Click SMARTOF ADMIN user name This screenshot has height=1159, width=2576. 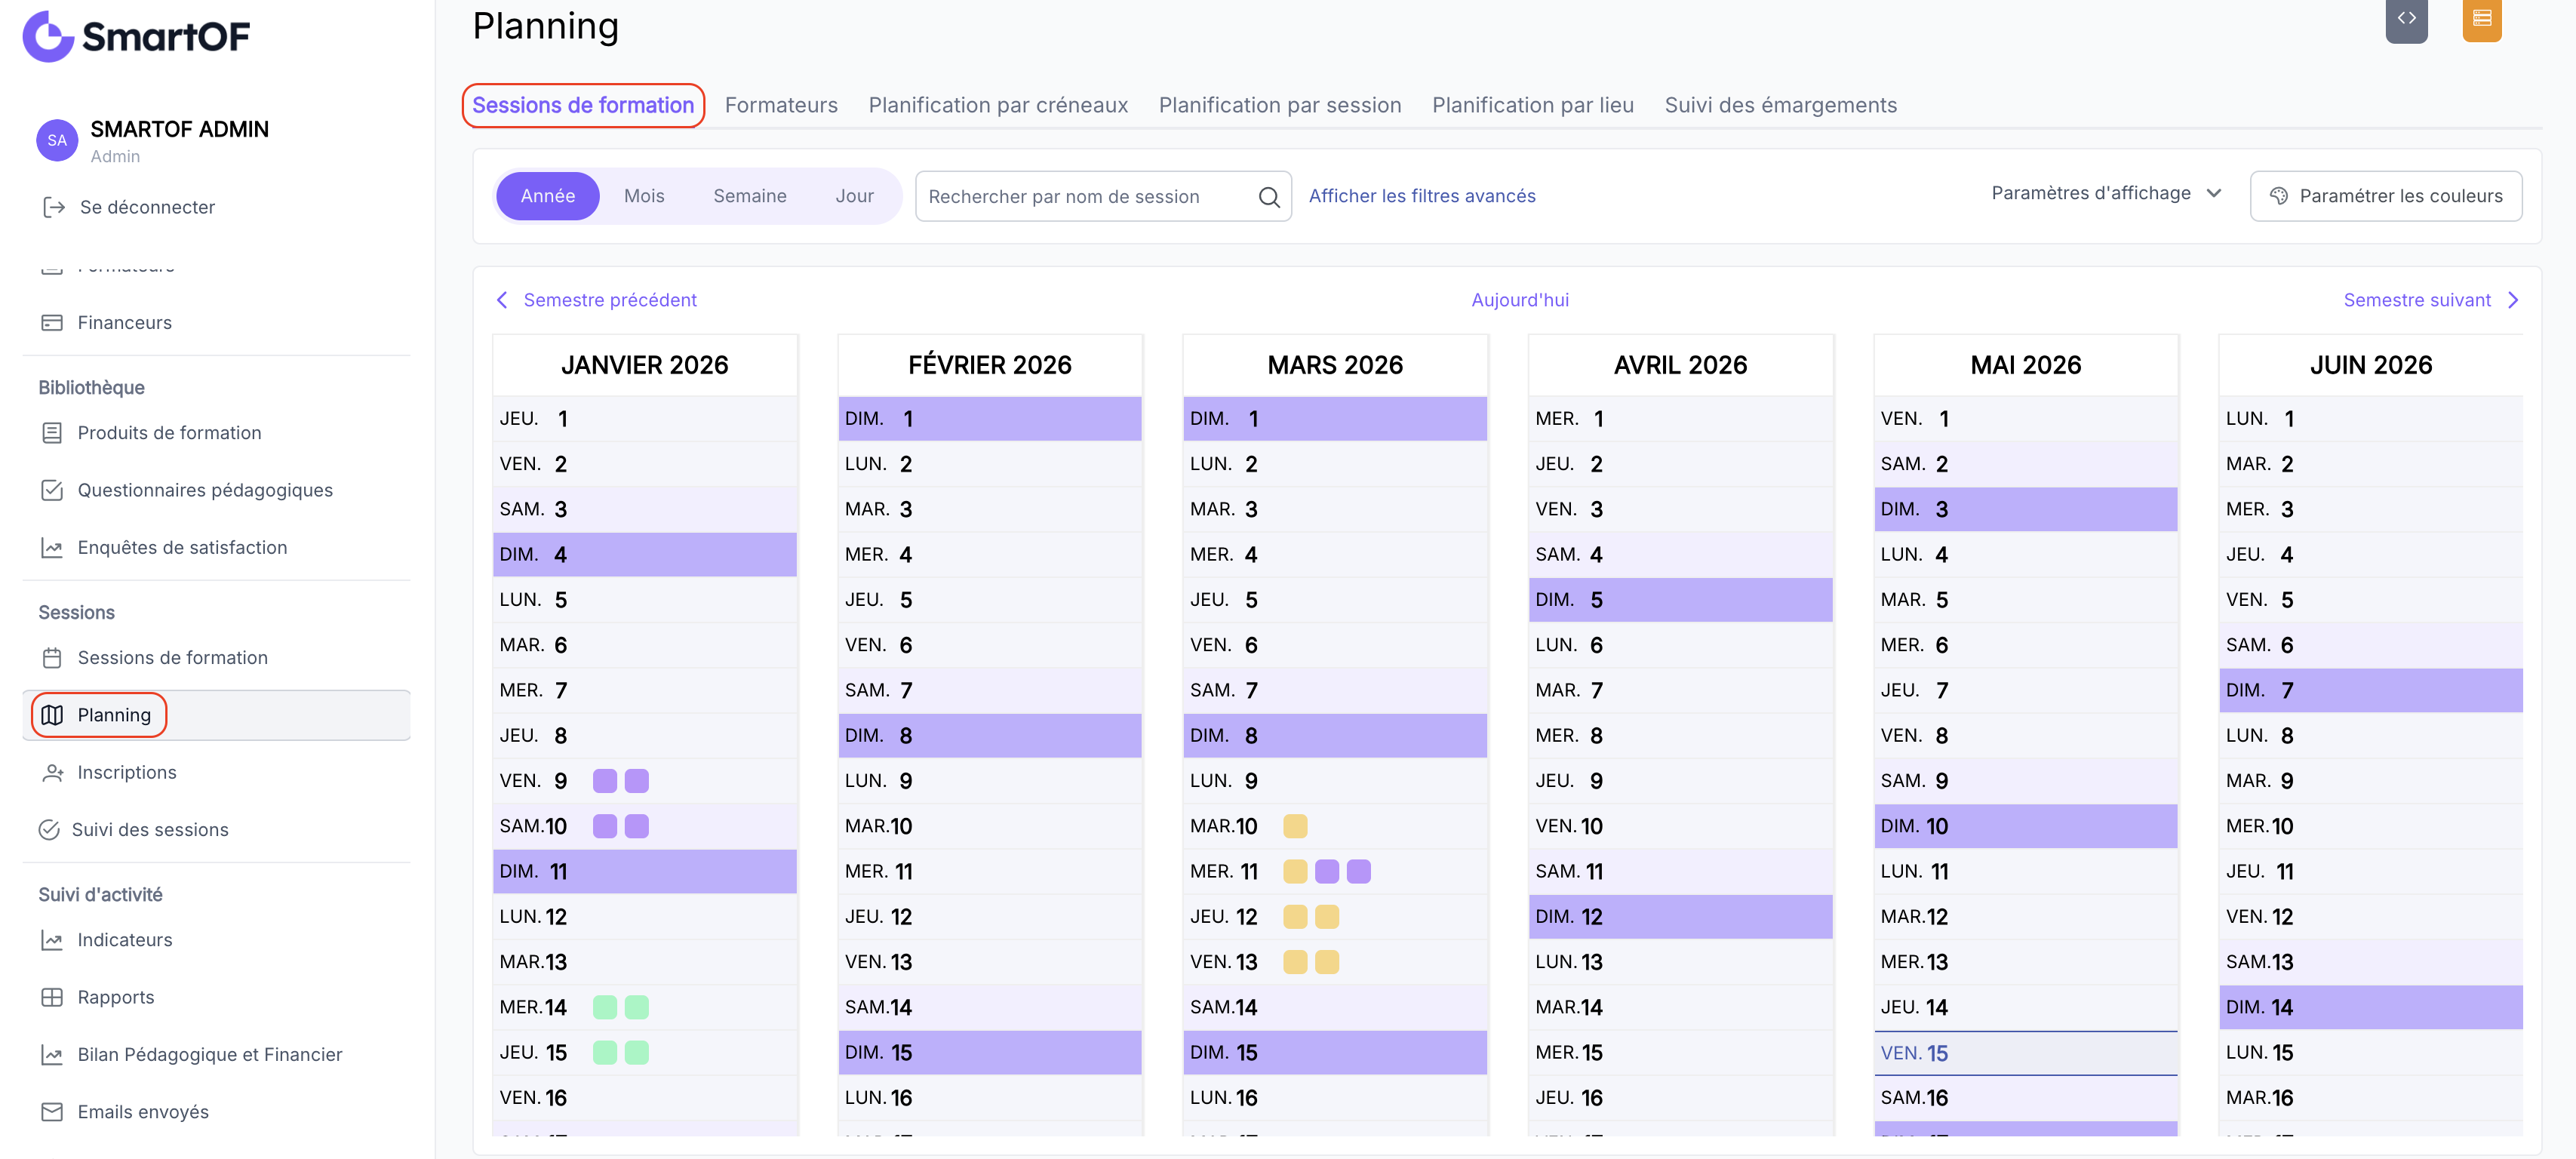pyautogui.click(x=179, y=129)
